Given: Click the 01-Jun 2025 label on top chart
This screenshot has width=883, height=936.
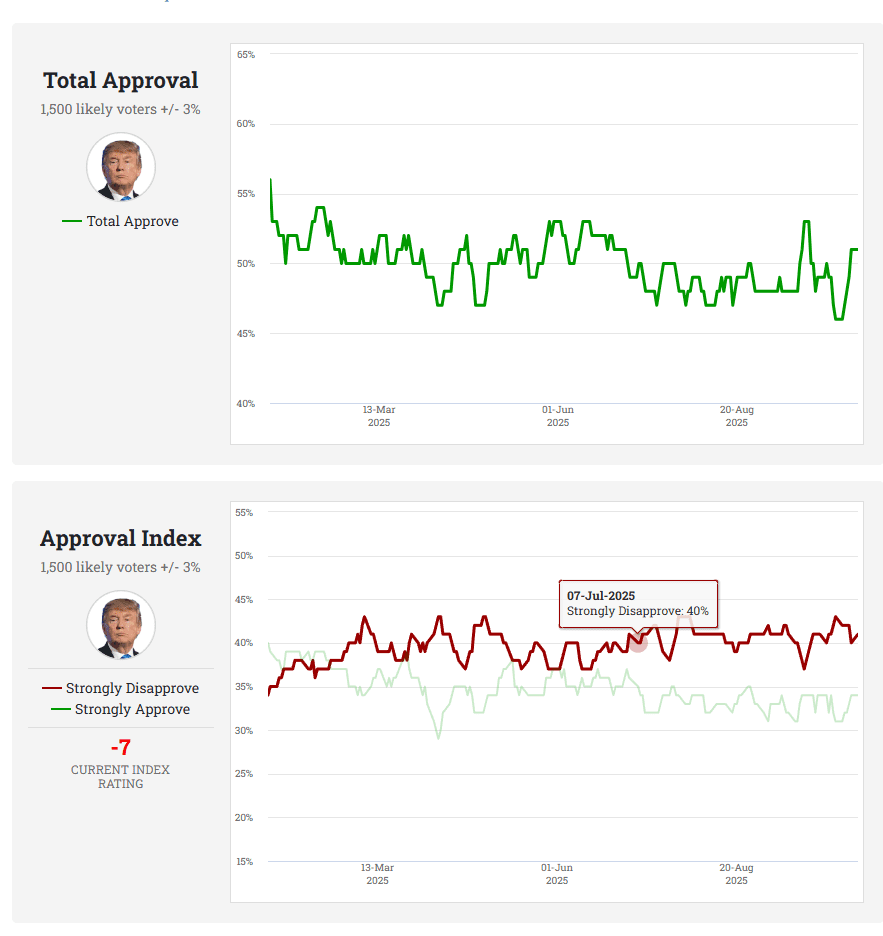Looking at the screenshot, I should point(558,416).
